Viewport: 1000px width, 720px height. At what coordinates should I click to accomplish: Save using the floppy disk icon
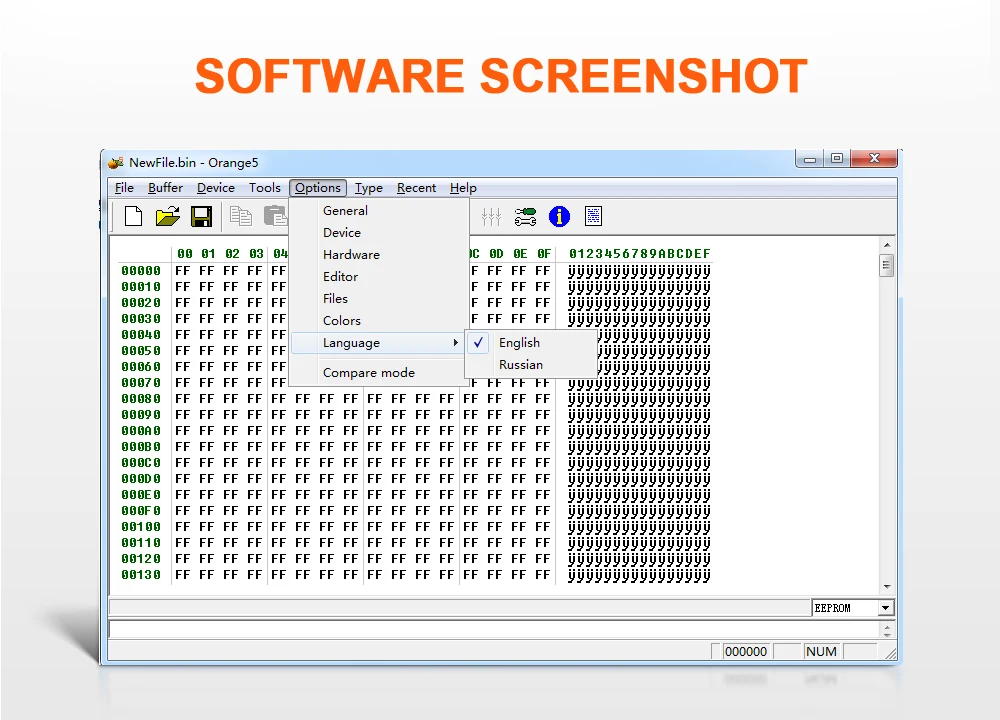[202, 217]
